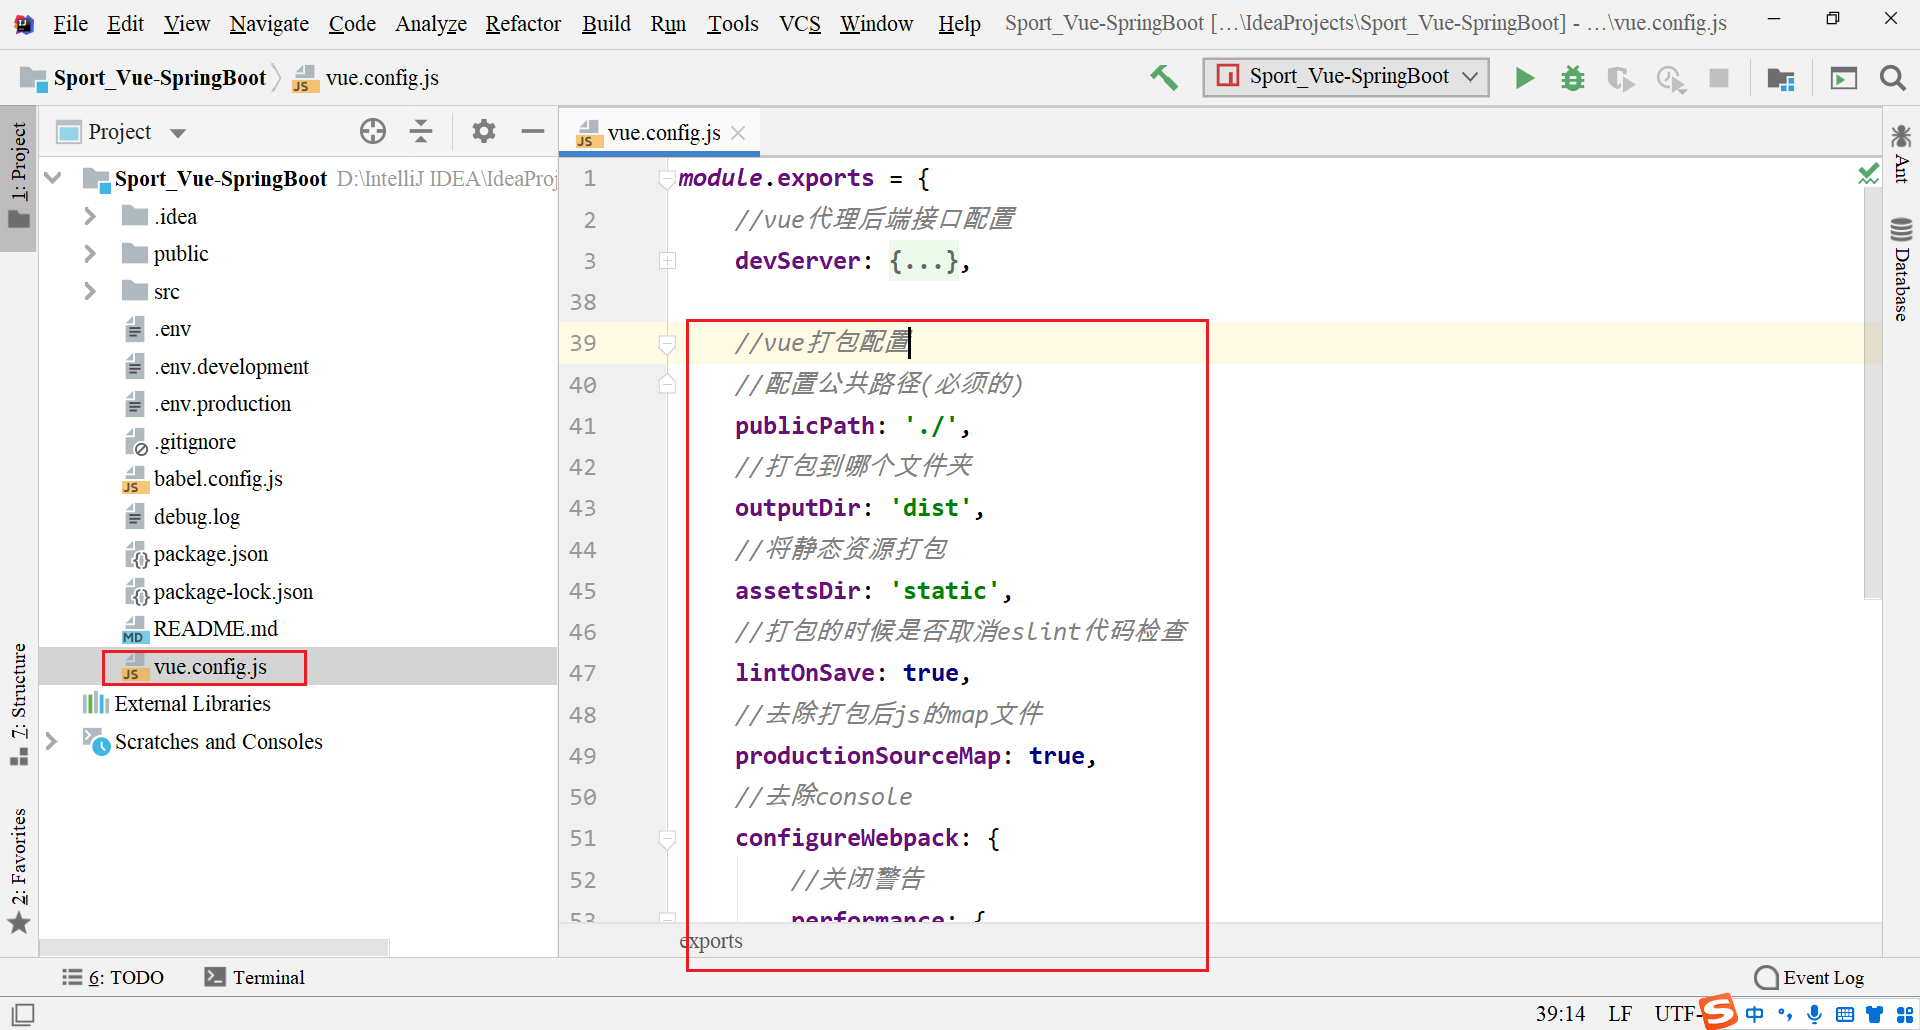
Task: Hide the Project tool window
Action: pos(533,131)
